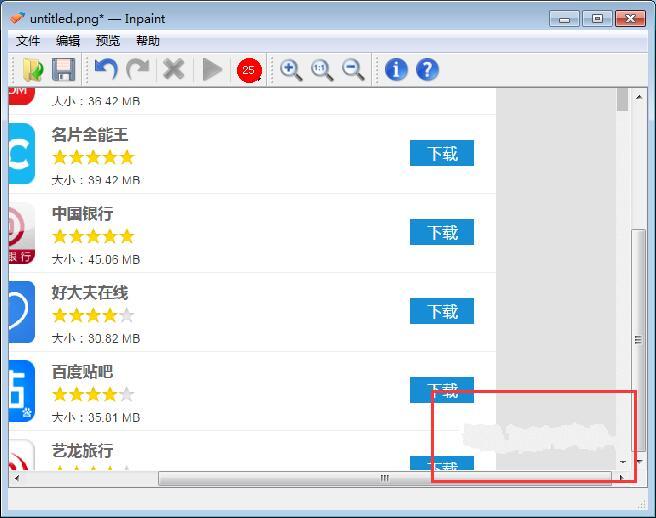The width and height of the screenshot is (656, 518).
Task: Reset zoom to 1:1 magnifier
Action: click(322, 69)
